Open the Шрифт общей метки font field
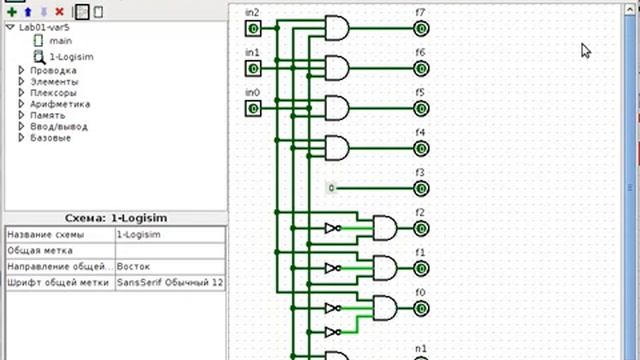 pos(170,282)
